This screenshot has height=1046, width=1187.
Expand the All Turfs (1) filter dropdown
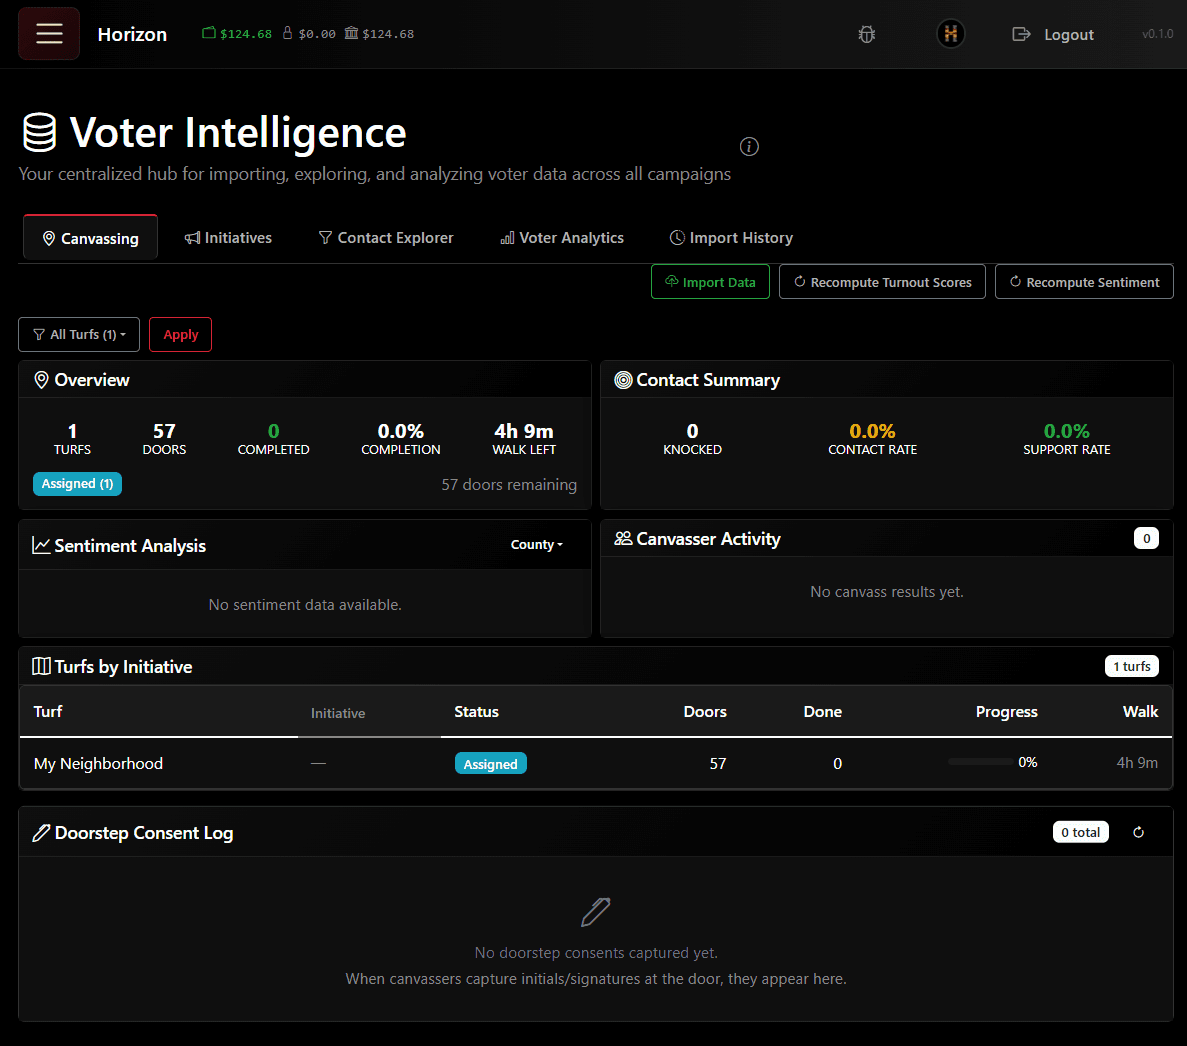click(x=79, y=335)
